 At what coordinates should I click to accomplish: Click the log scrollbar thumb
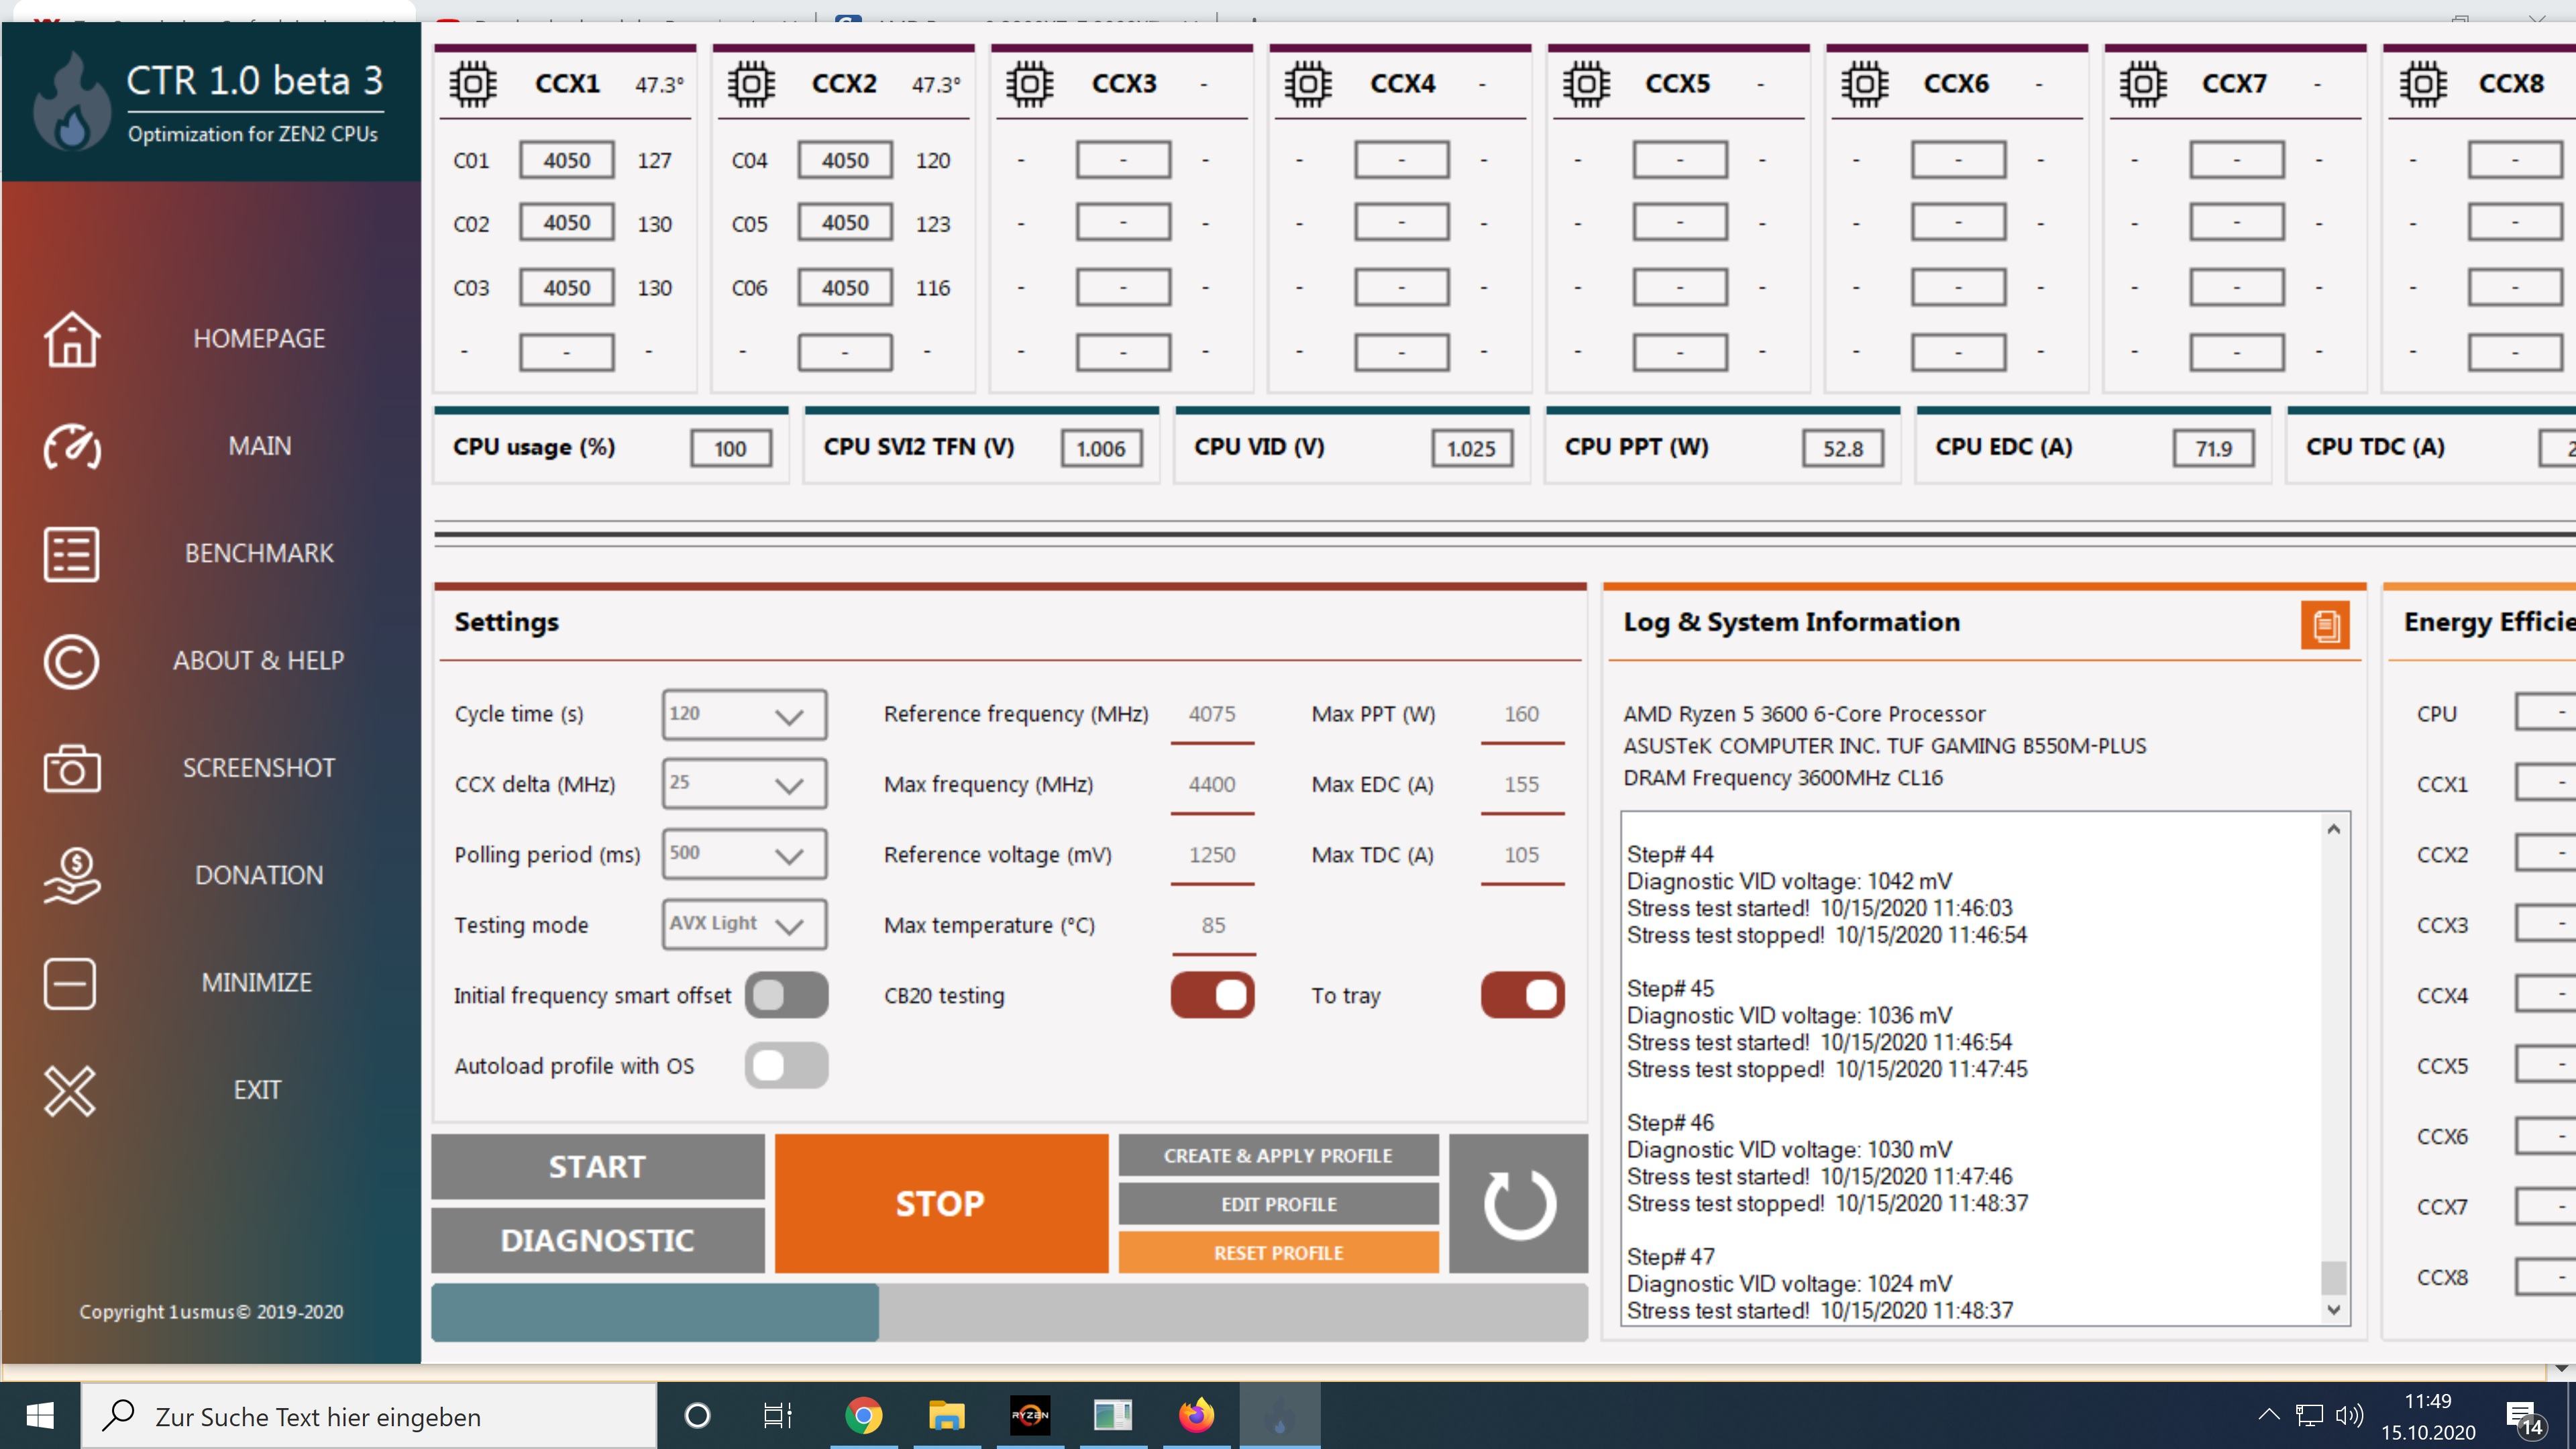pos(2333,1277)
